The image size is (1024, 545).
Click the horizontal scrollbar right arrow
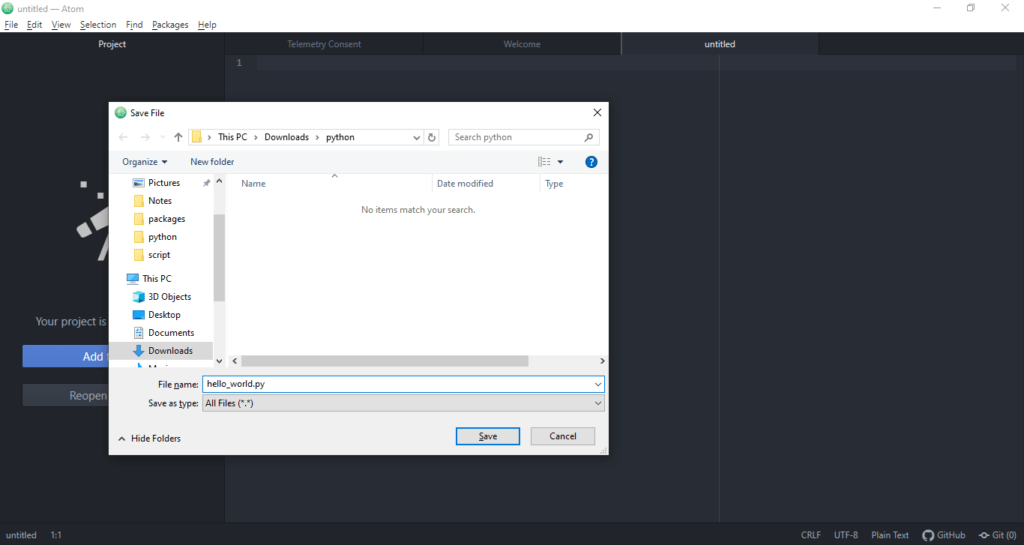[x=602, y=361]
